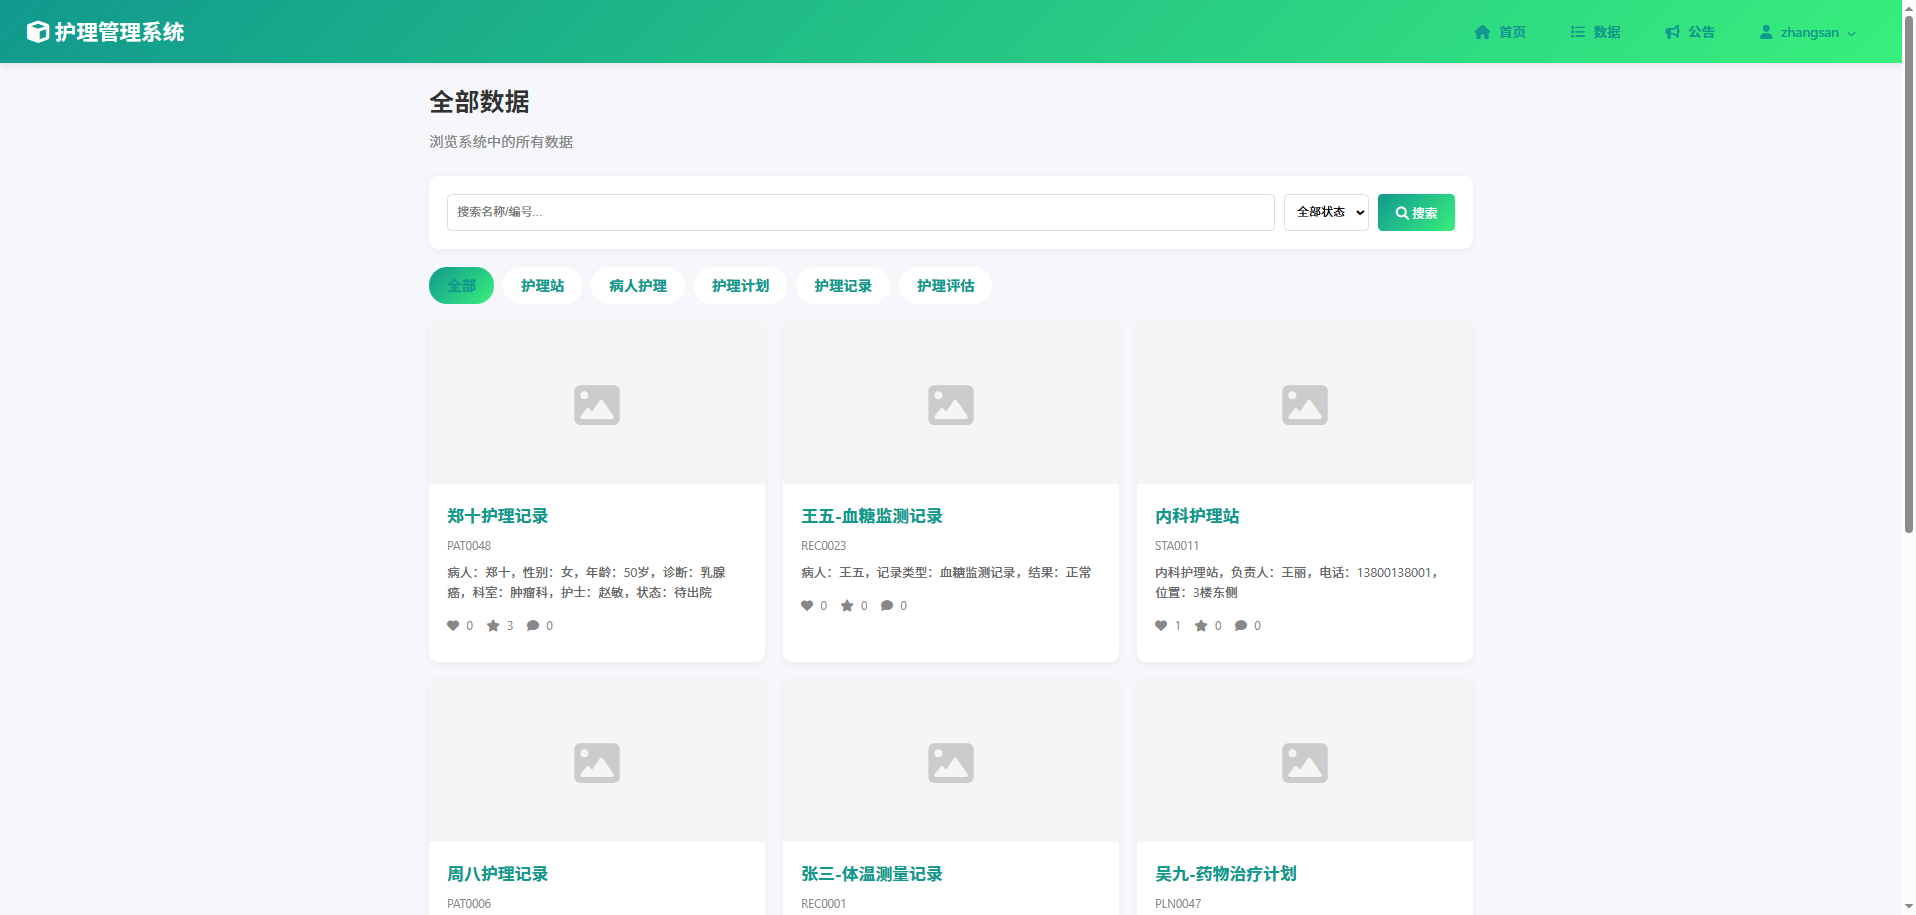Click the 护理管理系统 cube logo icon
This screenshot has height=915, width=1916.
click(x=37, y=32)
